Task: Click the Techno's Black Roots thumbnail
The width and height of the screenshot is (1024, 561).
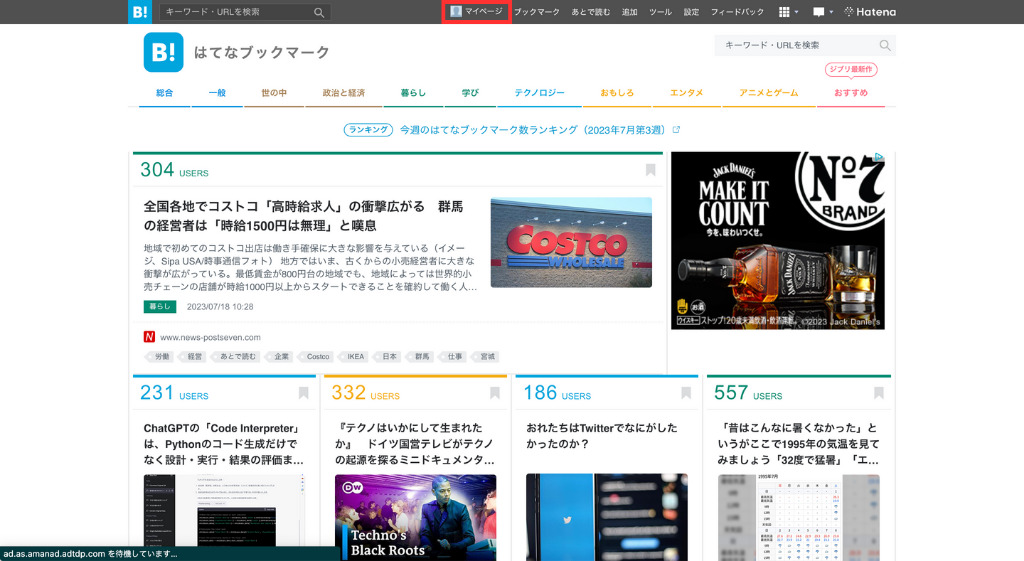Action: coord(415,517)
